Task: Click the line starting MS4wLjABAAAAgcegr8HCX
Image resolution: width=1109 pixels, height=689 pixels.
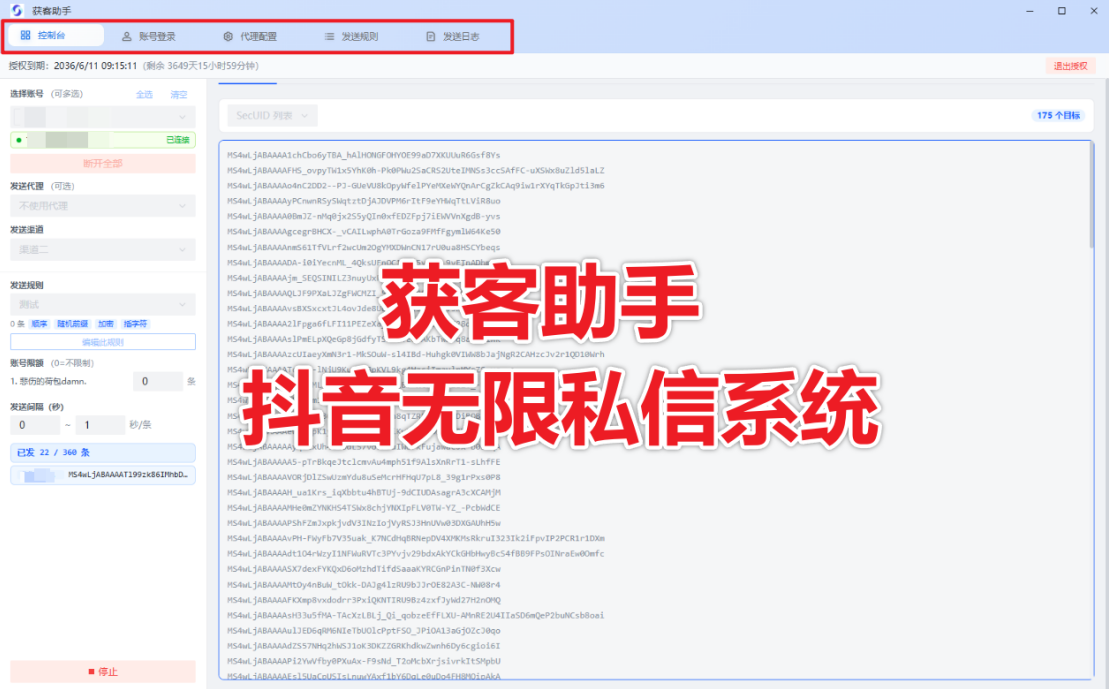Action: click(x=364, y=232)
